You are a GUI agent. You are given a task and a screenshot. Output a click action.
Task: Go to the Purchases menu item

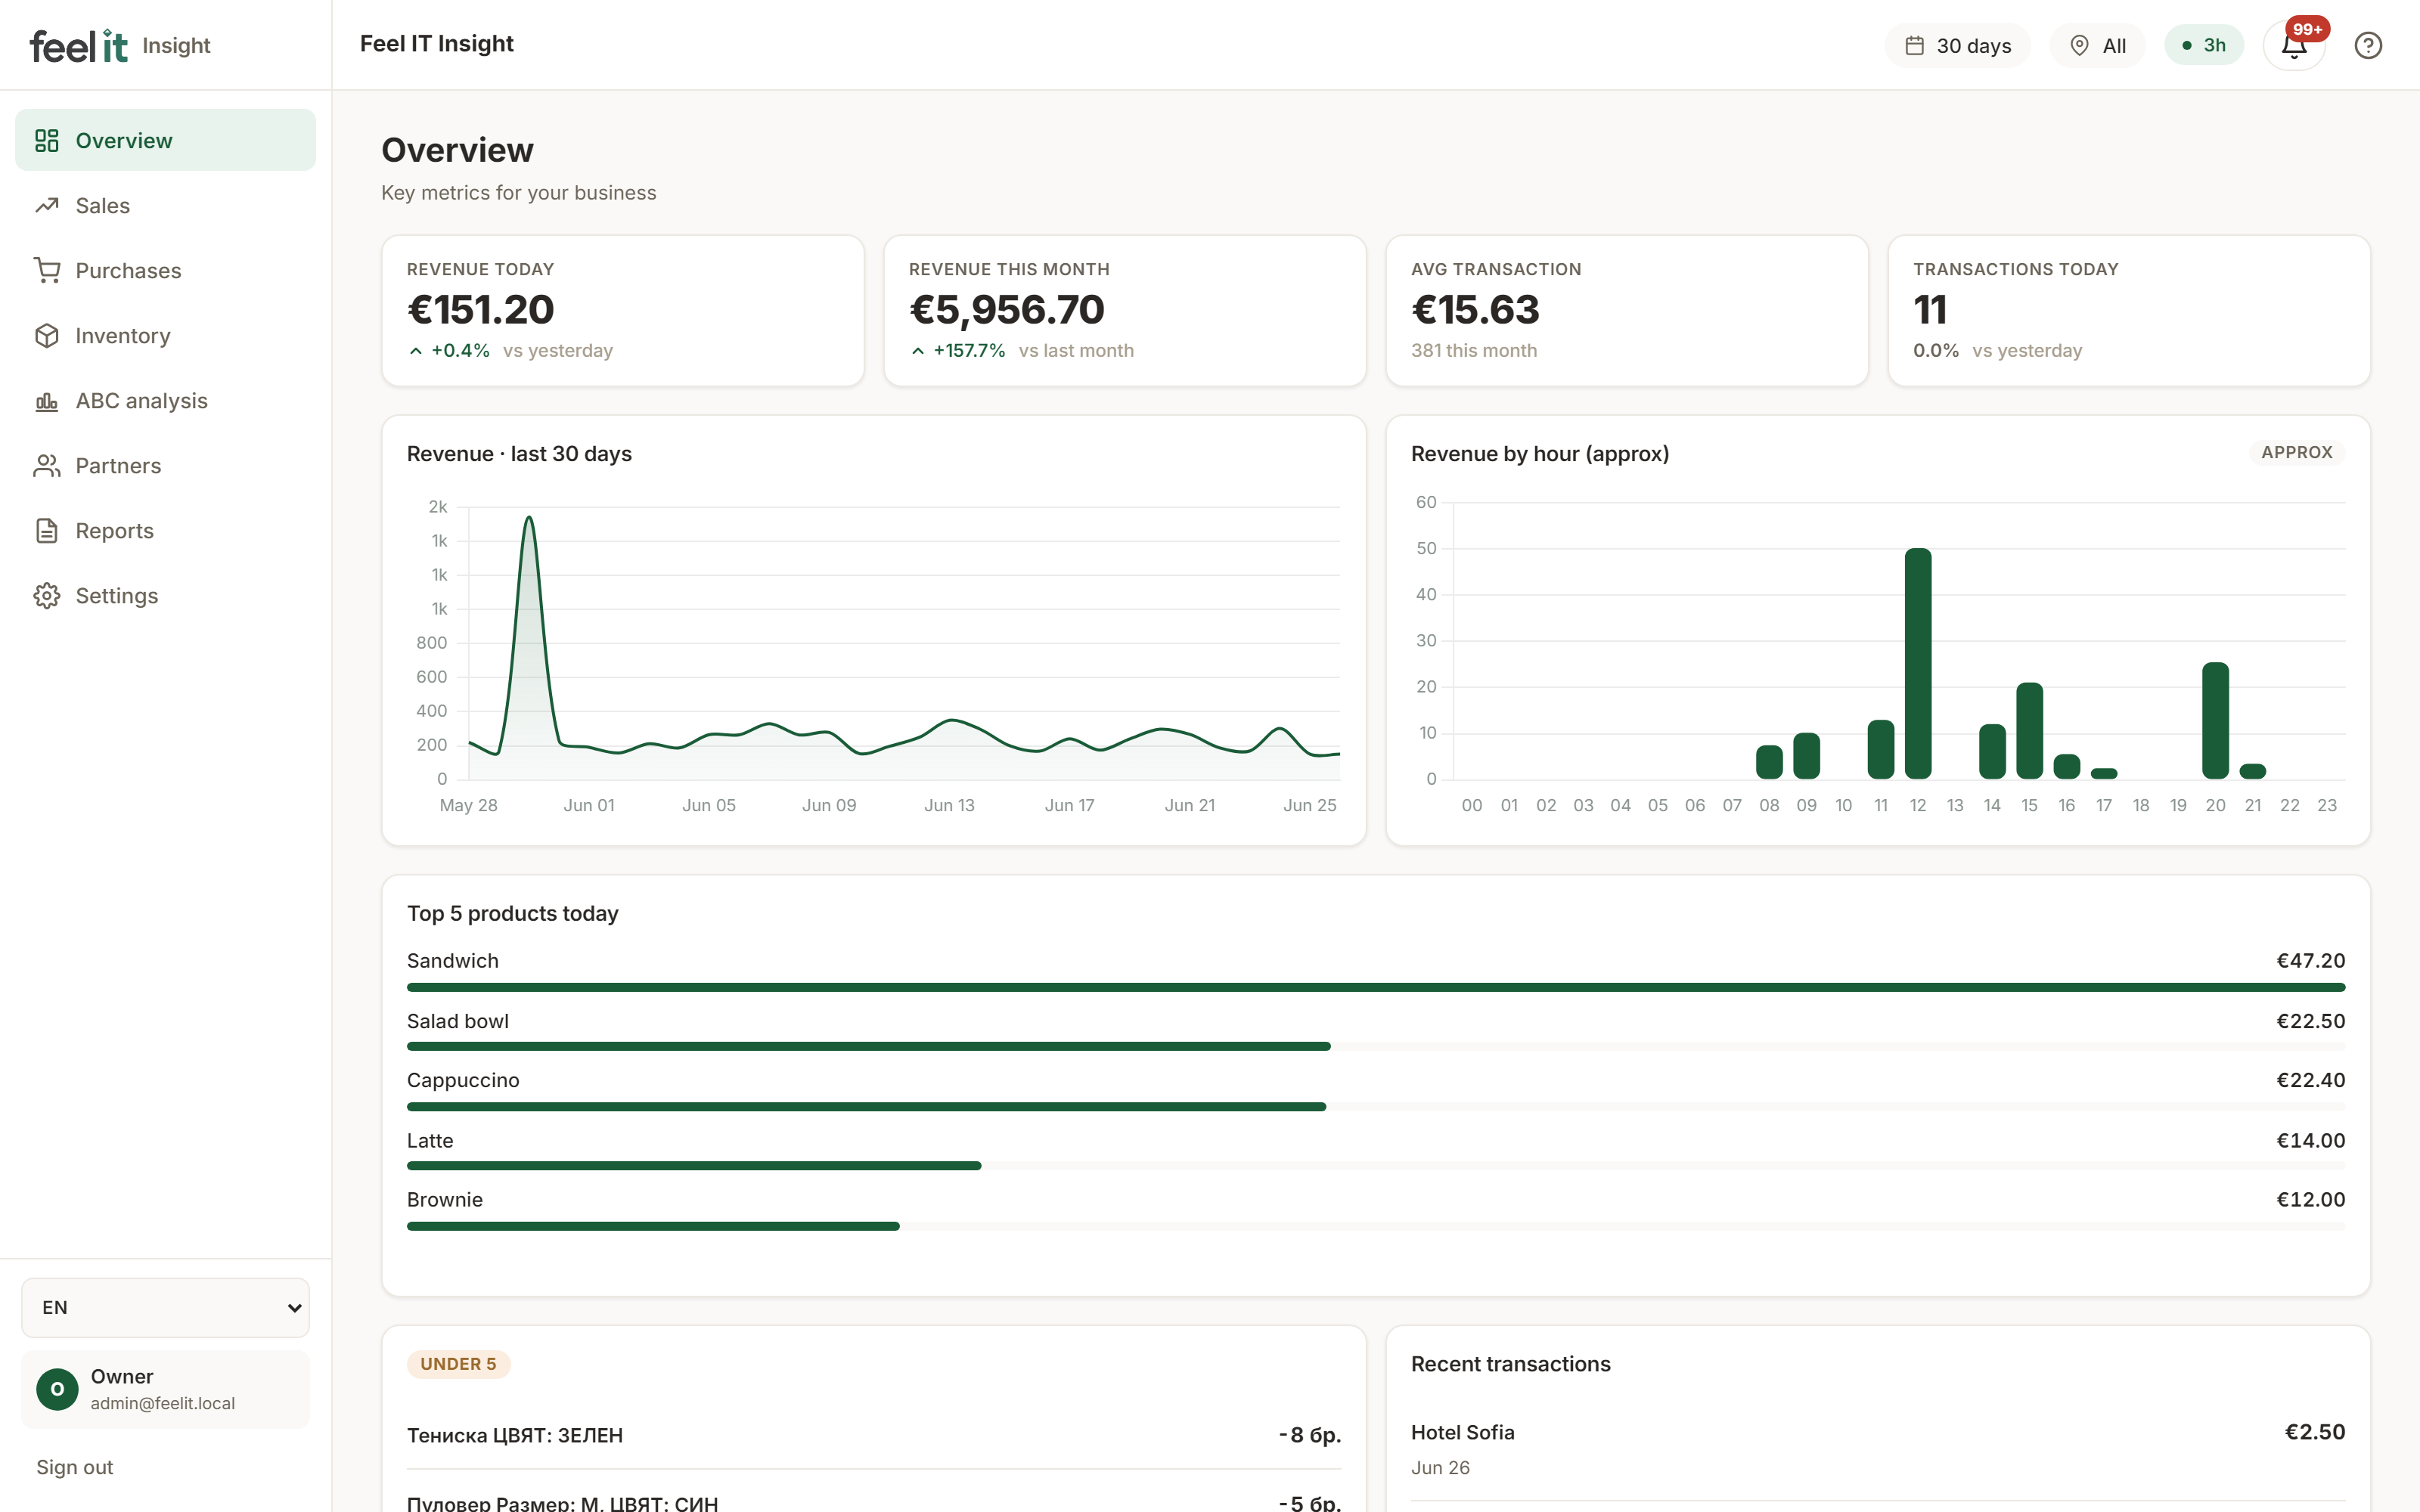pos(165,270)
